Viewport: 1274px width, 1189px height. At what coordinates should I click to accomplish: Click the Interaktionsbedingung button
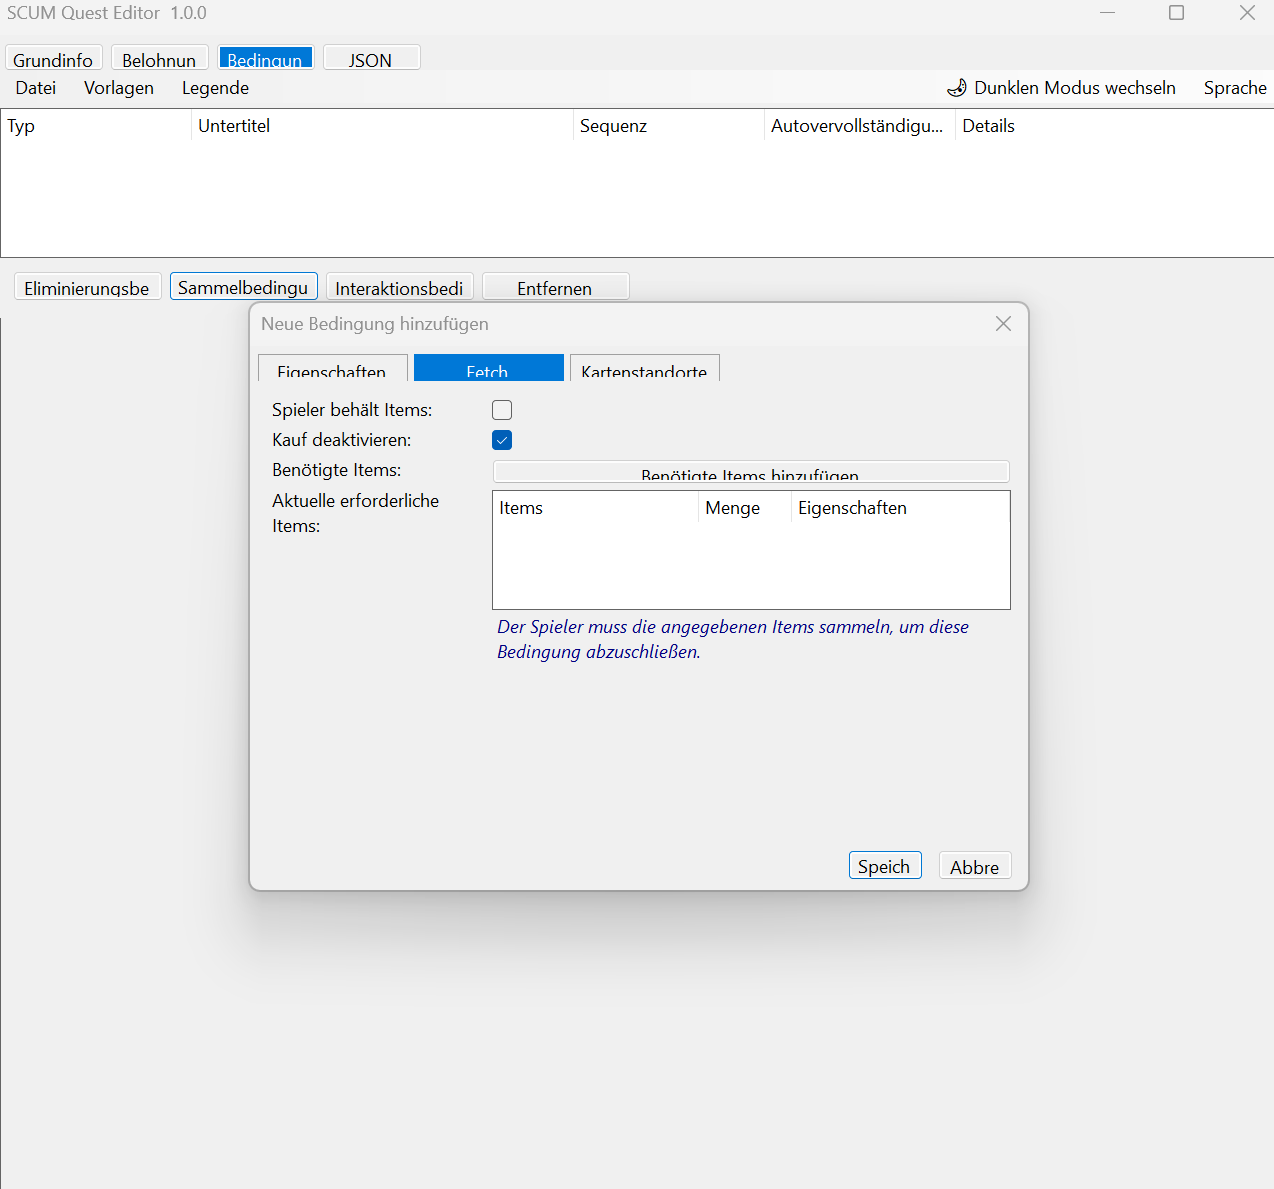(x=399, y=287)
